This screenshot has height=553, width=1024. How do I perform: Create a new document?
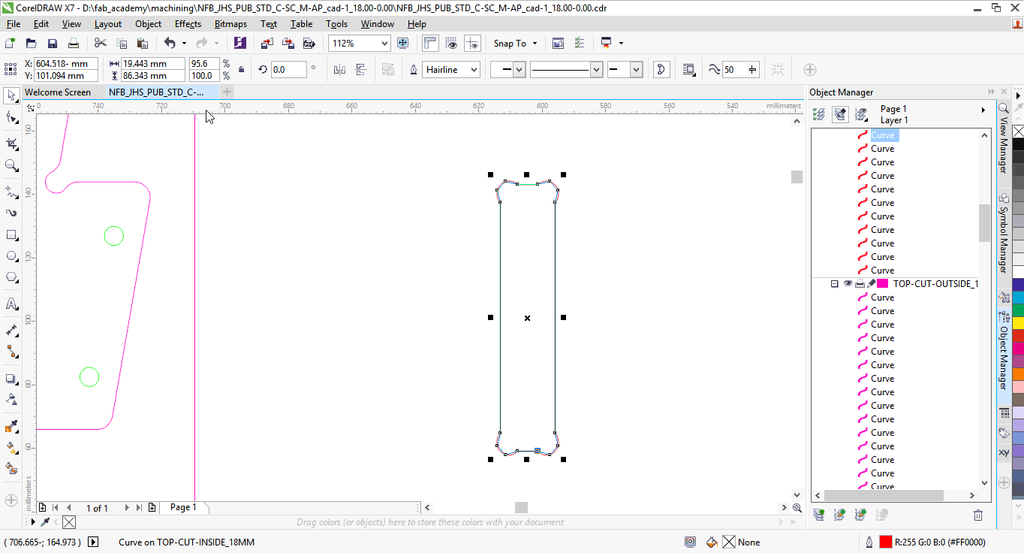click(10, 43)
